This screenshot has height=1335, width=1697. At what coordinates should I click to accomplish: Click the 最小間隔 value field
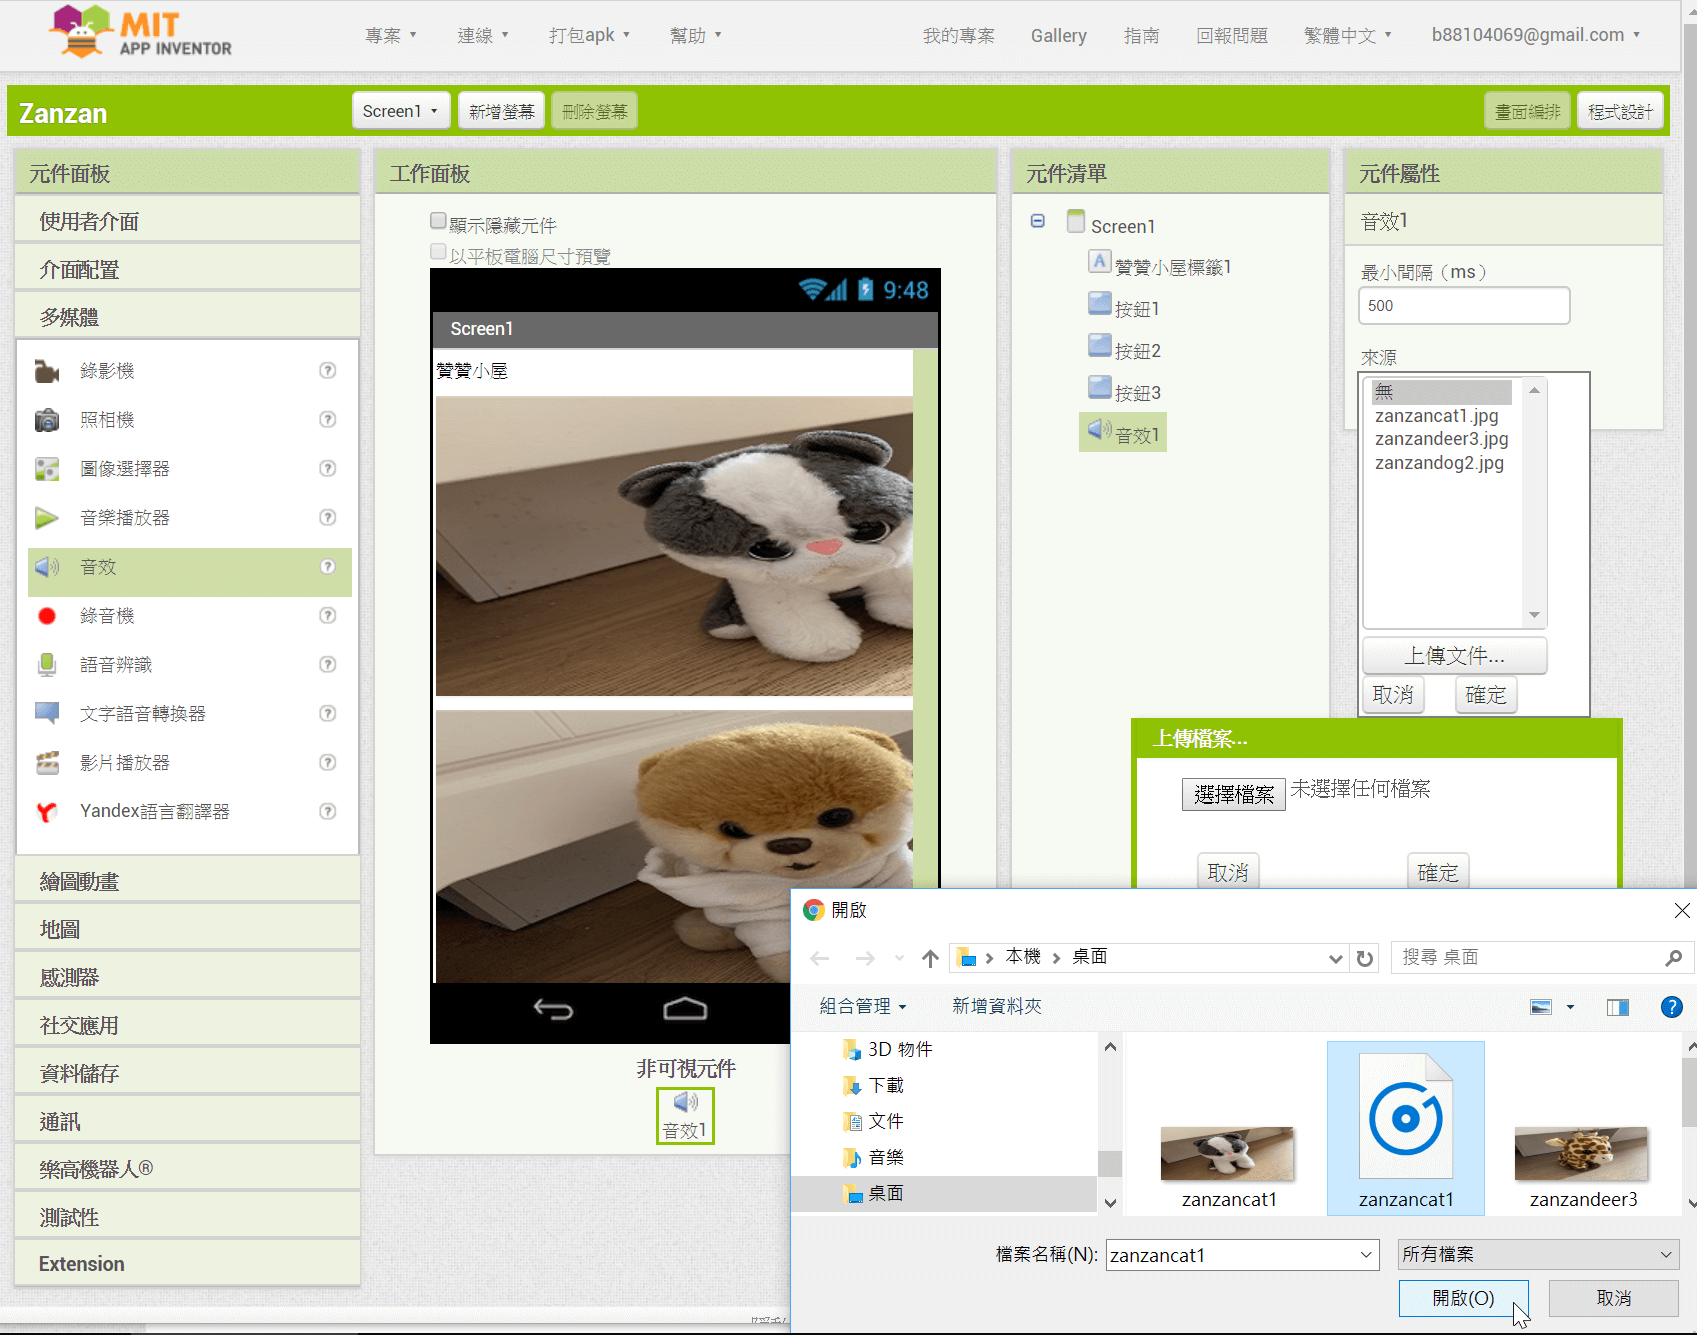[x=1464, y=306]
